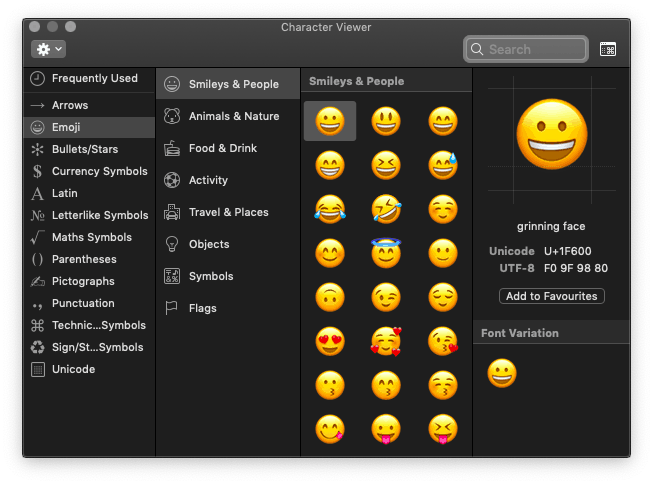Open Letterlike Symbols category

click(x=89, y=215)
